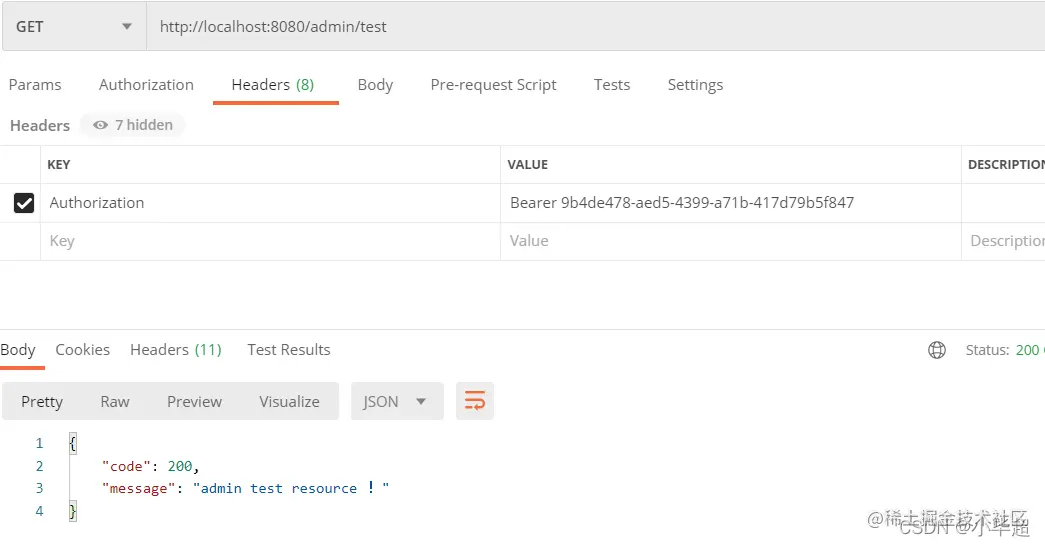Open the Pre-request Script tab
1045x546 pixels.
[x=493, y=85]
